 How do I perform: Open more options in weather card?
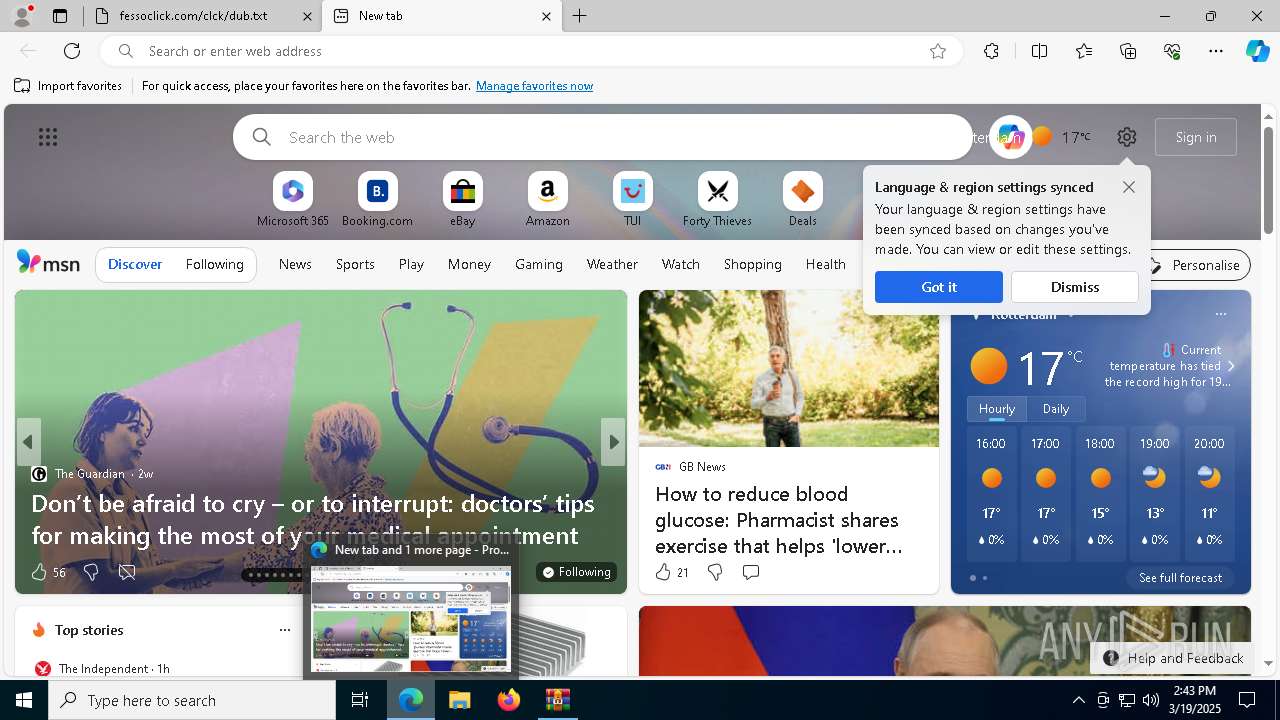point(1220,314)
